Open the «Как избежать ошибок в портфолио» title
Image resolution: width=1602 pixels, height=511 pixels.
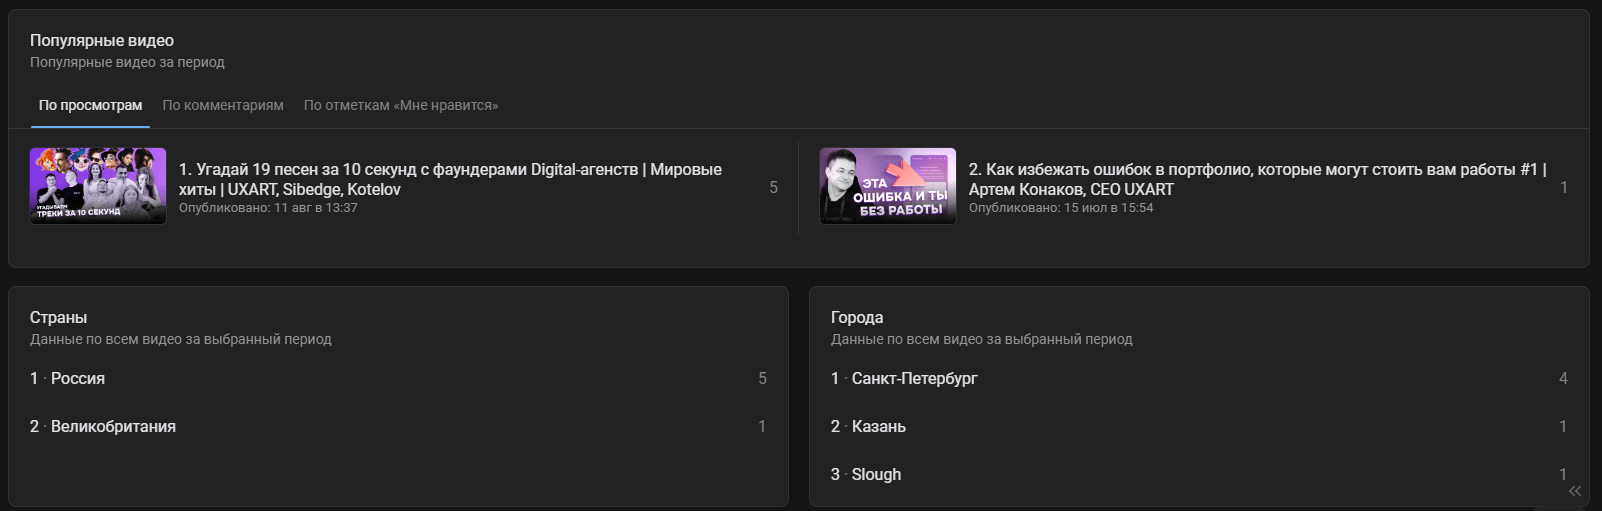click(x=1257, y=179)
